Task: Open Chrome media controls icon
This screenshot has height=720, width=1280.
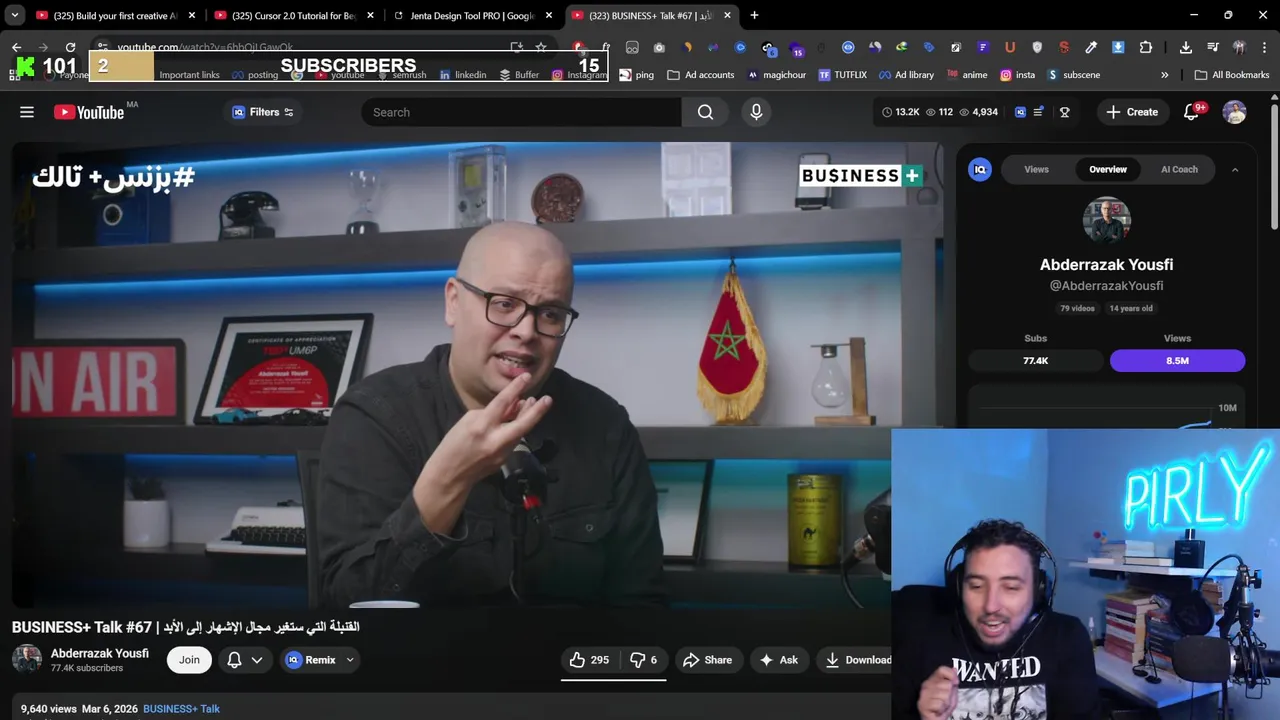Action: coord(1212,47)
